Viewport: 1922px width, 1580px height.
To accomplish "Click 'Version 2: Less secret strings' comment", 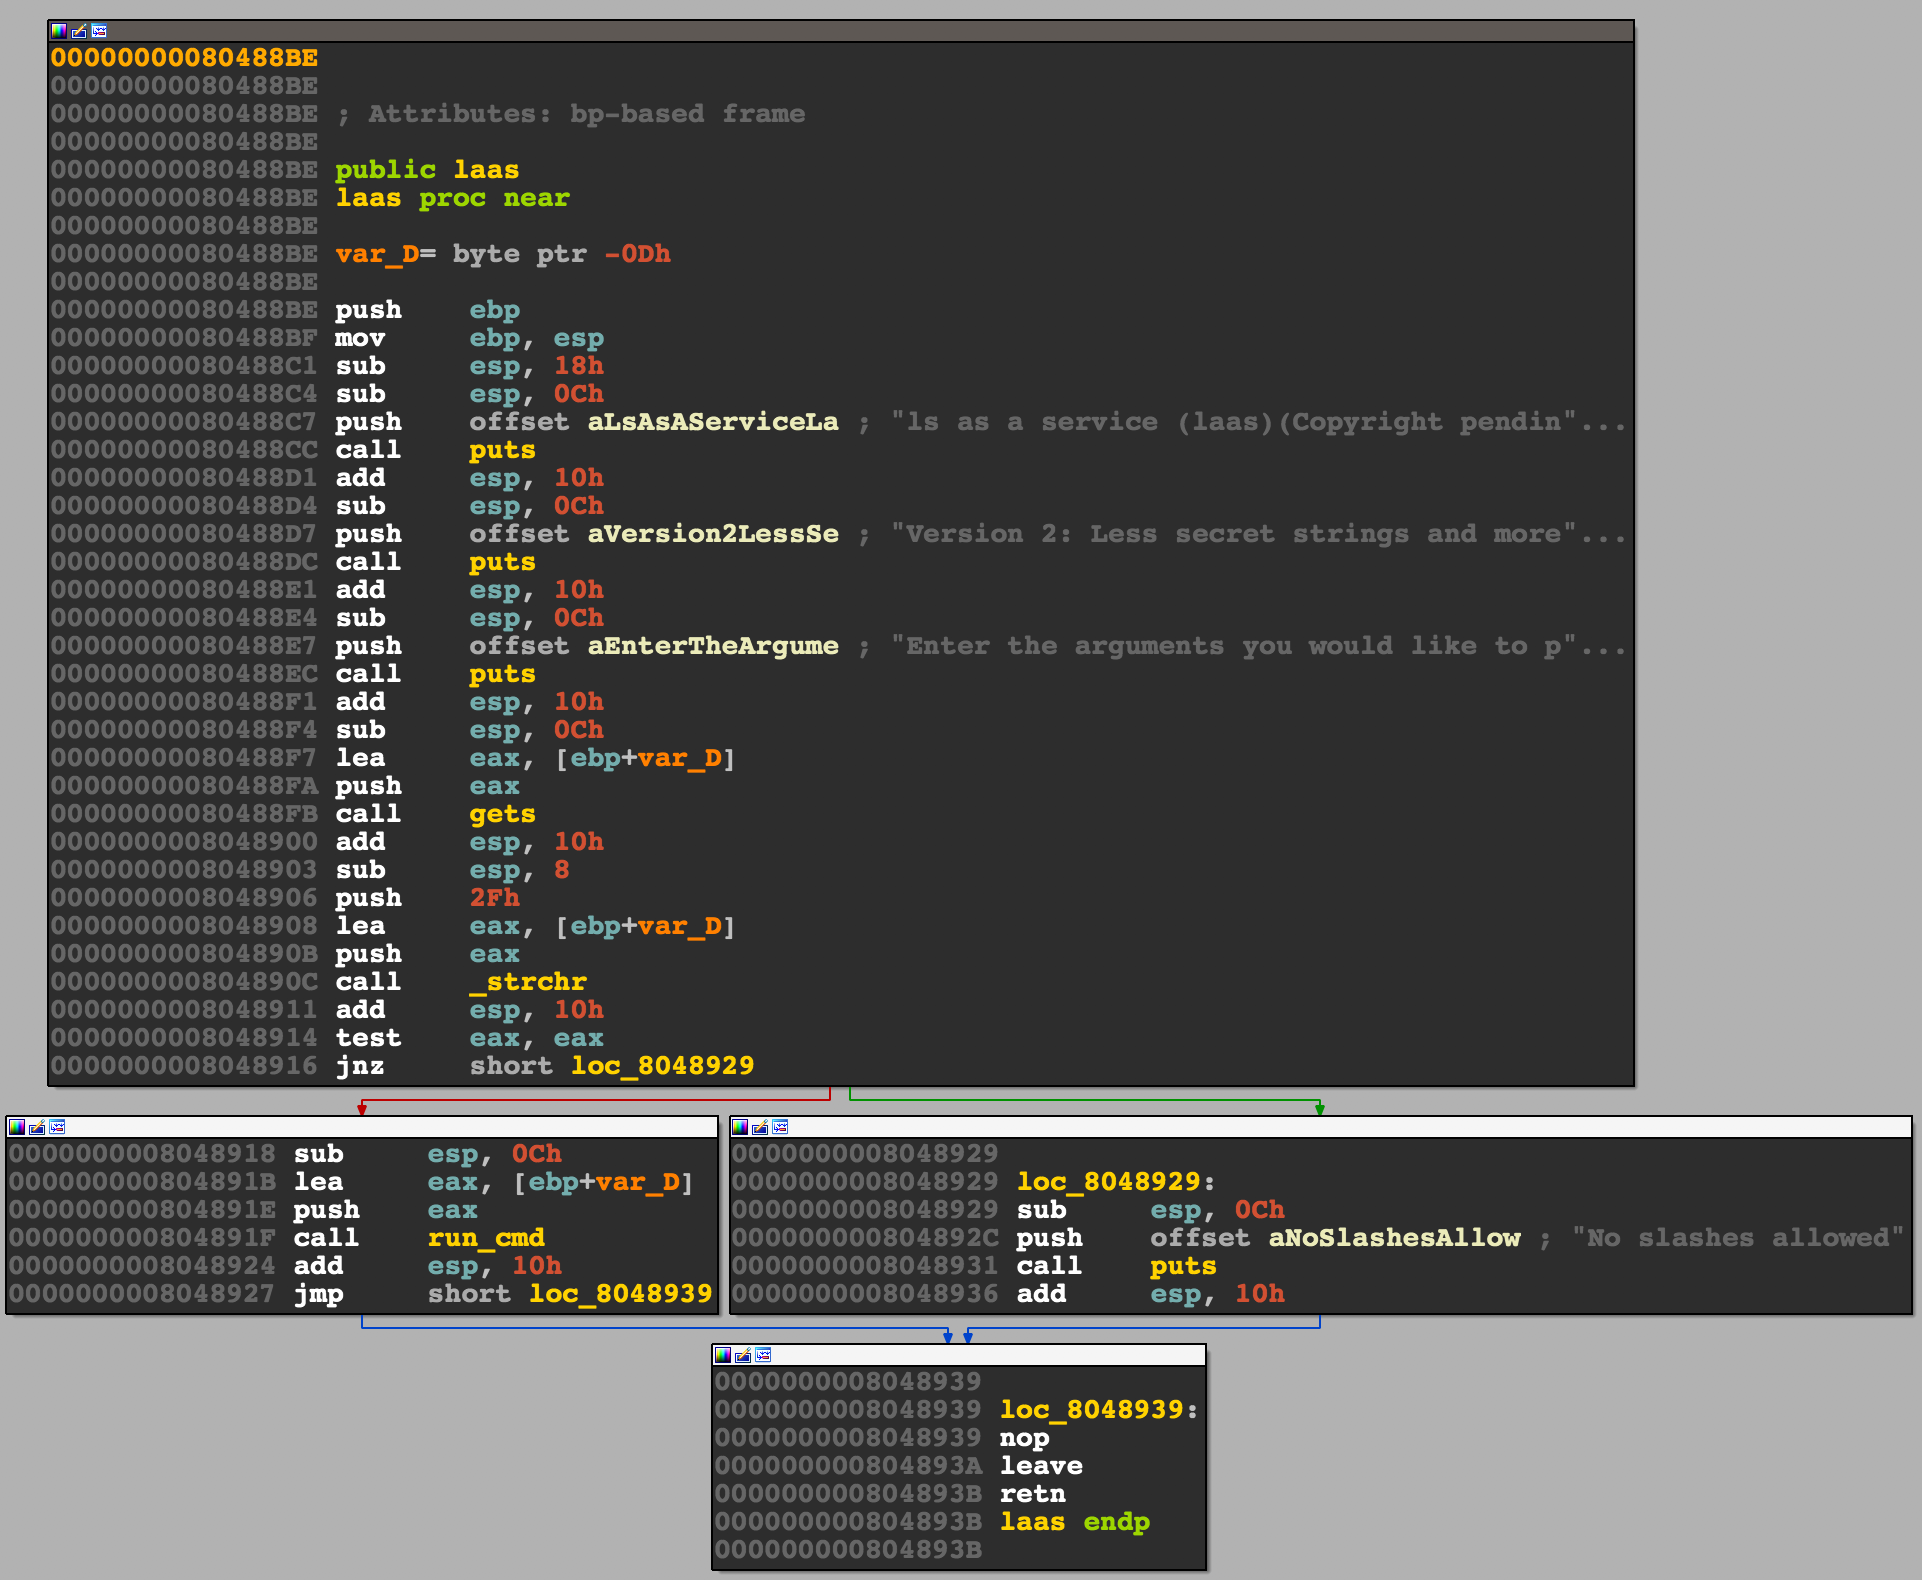I will click(1258, 534).
